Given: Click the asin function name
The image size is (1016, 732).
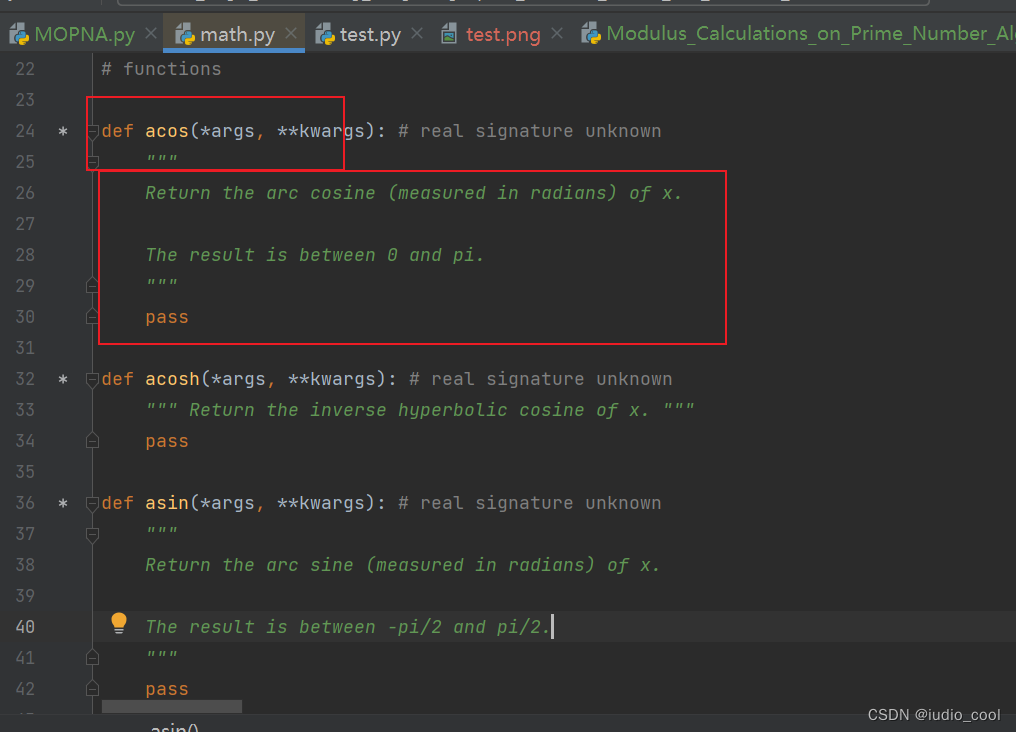Looking at the screenshot, I should coord(167,503).
